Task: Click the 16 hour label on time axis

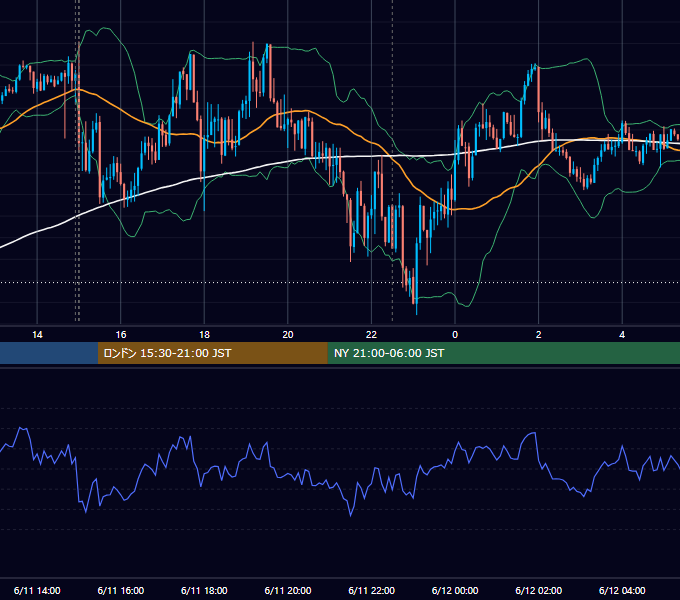Action: point(121,335)
